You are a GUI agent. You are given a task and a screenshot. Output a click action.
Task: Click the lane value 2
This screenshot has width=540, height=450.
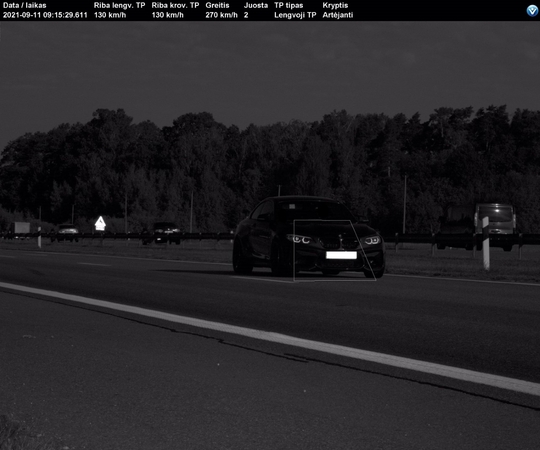coord(246,15)
